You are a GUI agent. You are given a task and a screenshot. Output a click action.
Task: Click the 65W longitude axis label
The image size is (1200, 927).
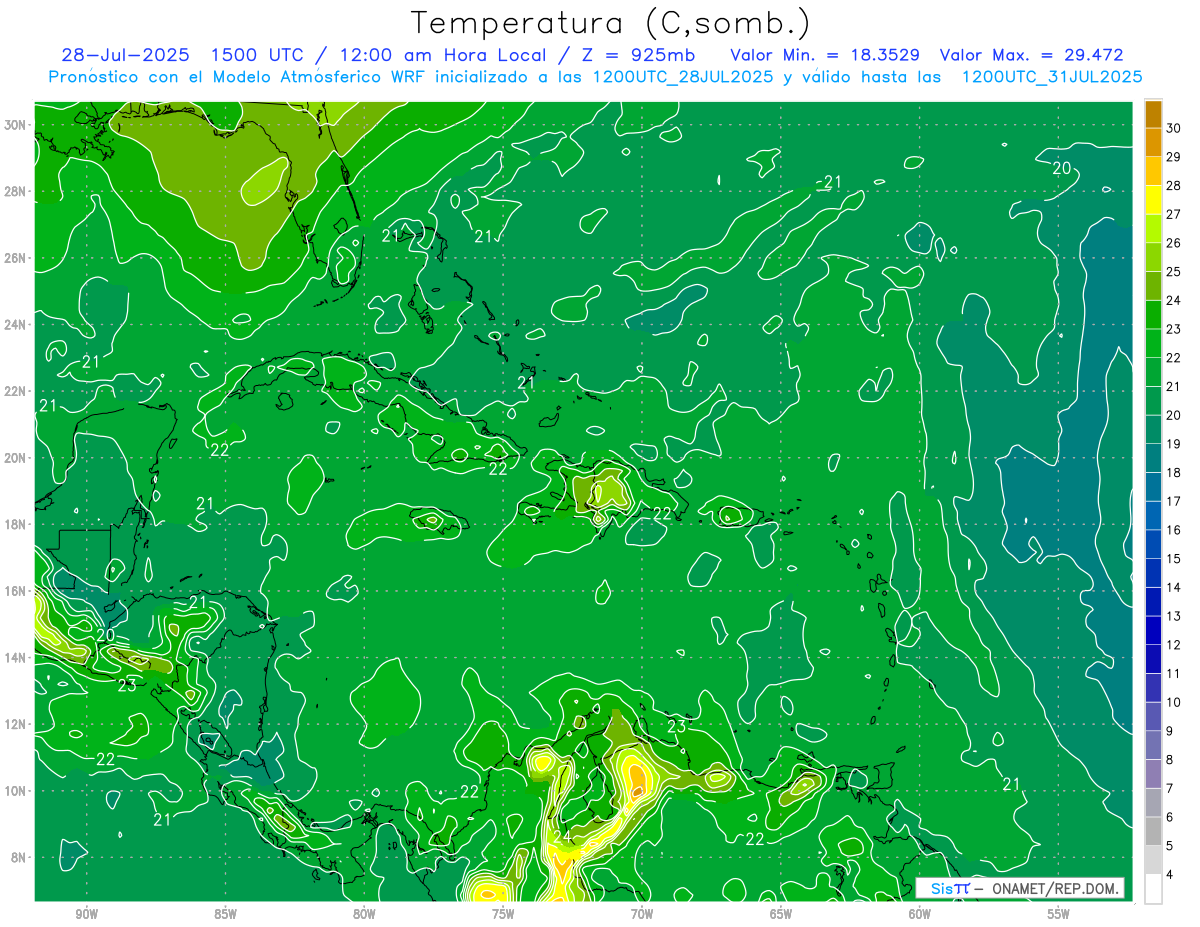tap(781, 914)
